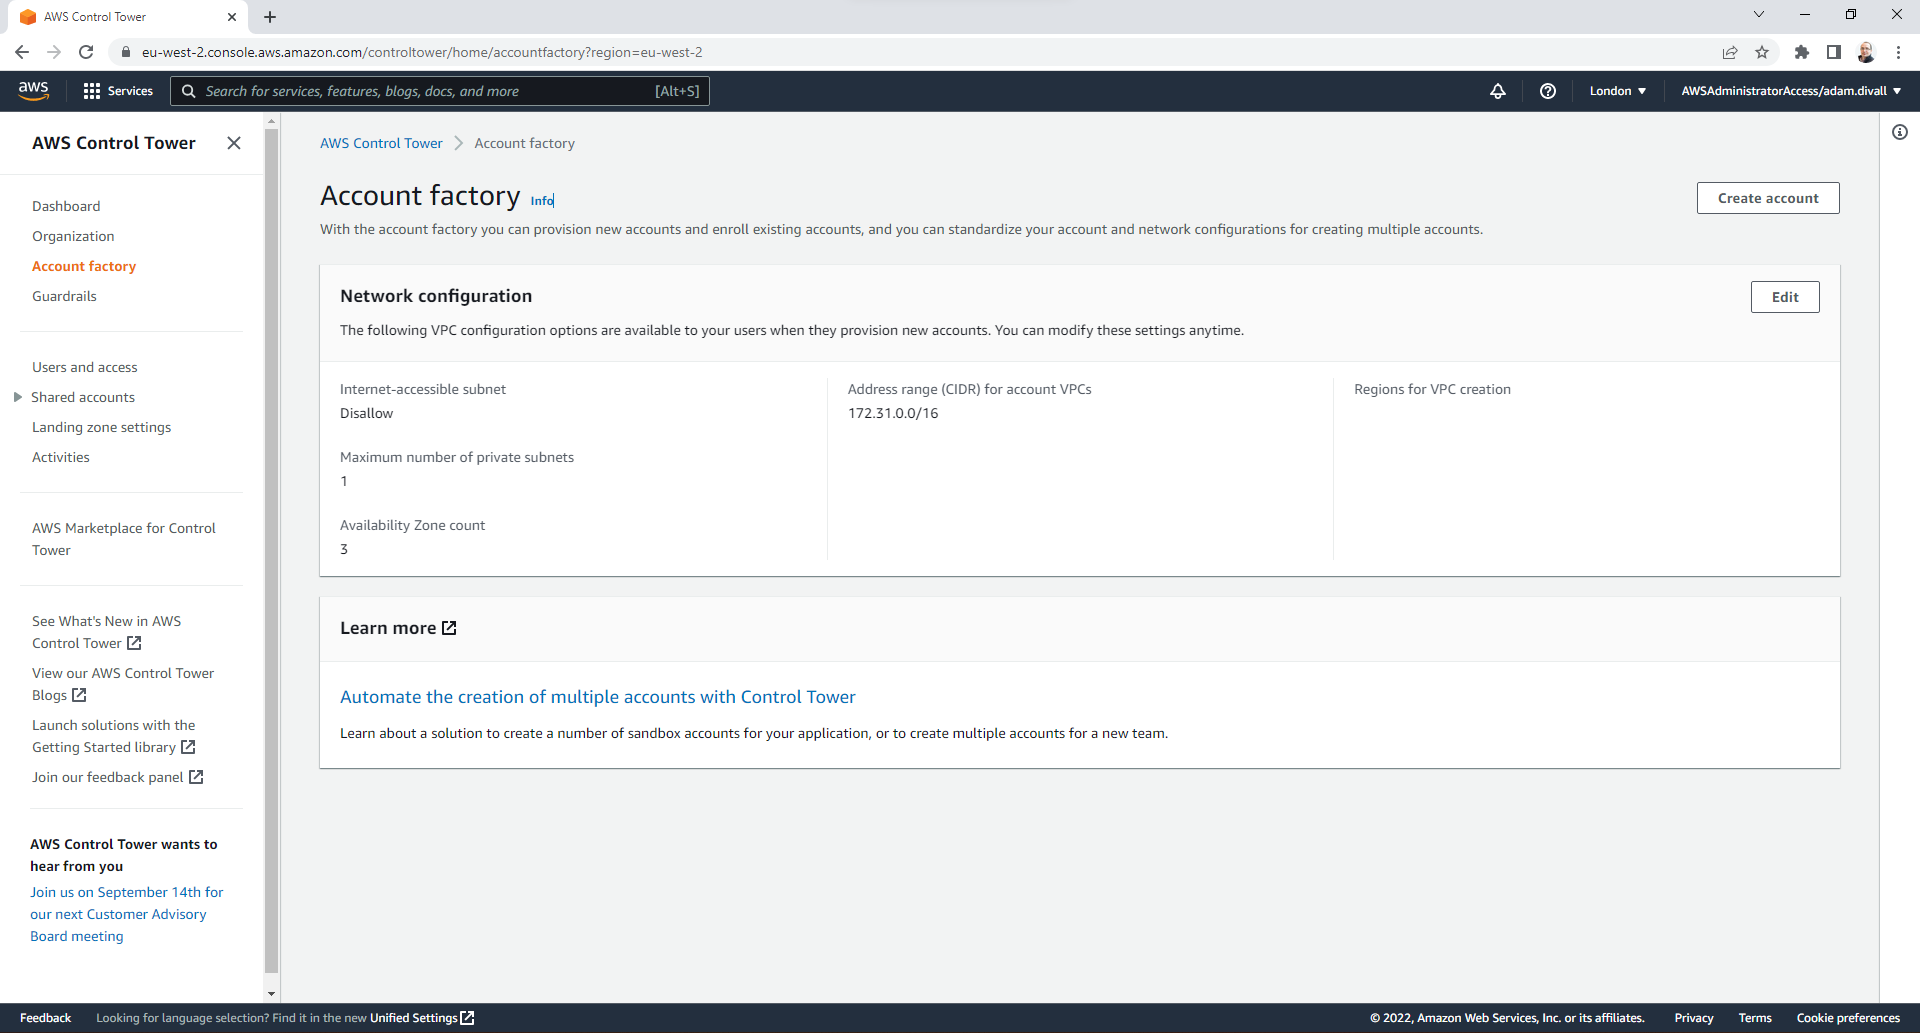Navigate to Guardrails in the sidebar
The width and height of the screenshot is (1920, 1033).
(64, 296)
